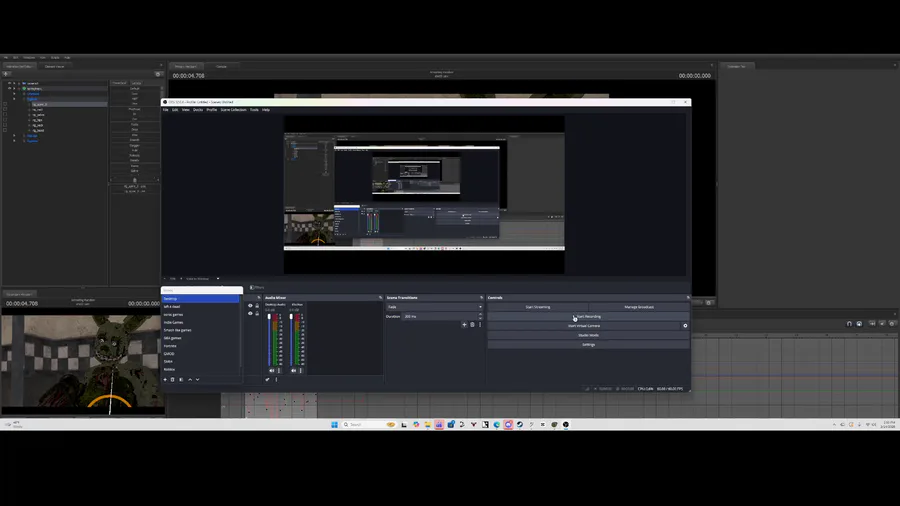Tick the checkbox beside rig_head in SFM
900x506 pixels.
point(5,130)
